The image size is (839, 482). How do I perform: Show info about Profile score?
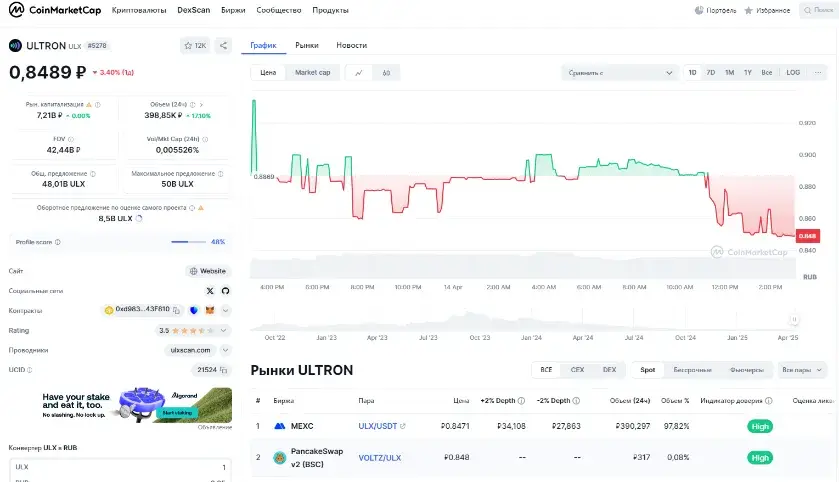58,242
